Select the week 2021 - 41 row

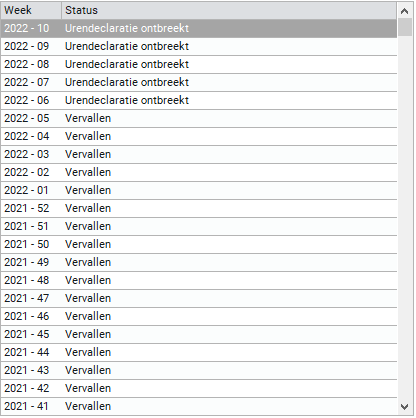(x=199, y=406)
